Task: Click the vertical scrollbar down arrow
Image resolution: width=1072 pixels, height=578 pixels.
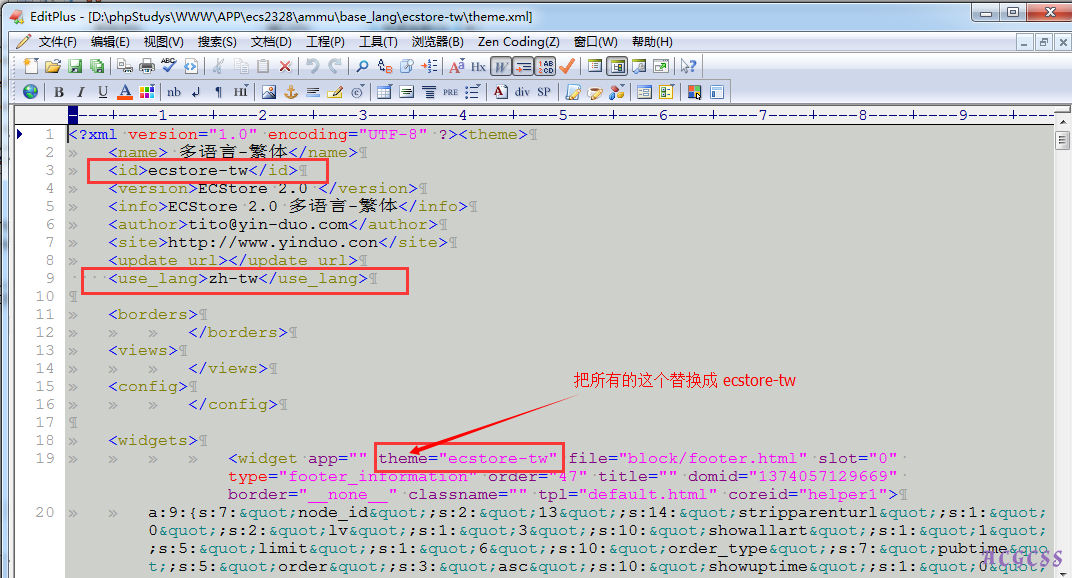Action: [1063, 571]
